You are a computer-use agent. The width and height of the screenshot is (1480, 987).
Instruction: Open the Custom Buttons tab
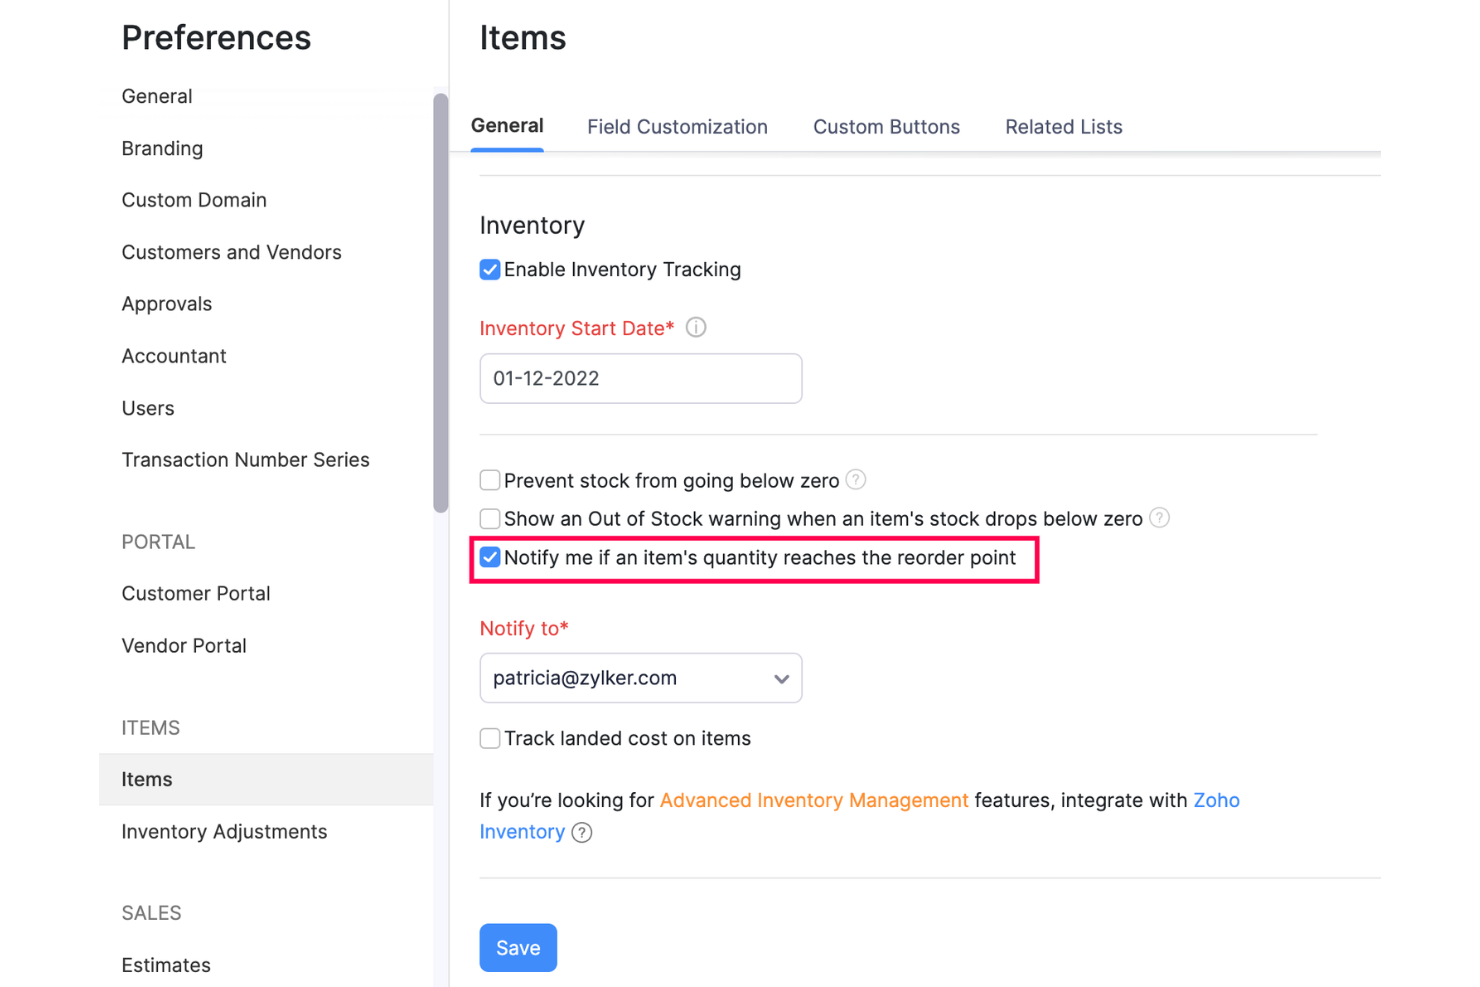[886, 126]
